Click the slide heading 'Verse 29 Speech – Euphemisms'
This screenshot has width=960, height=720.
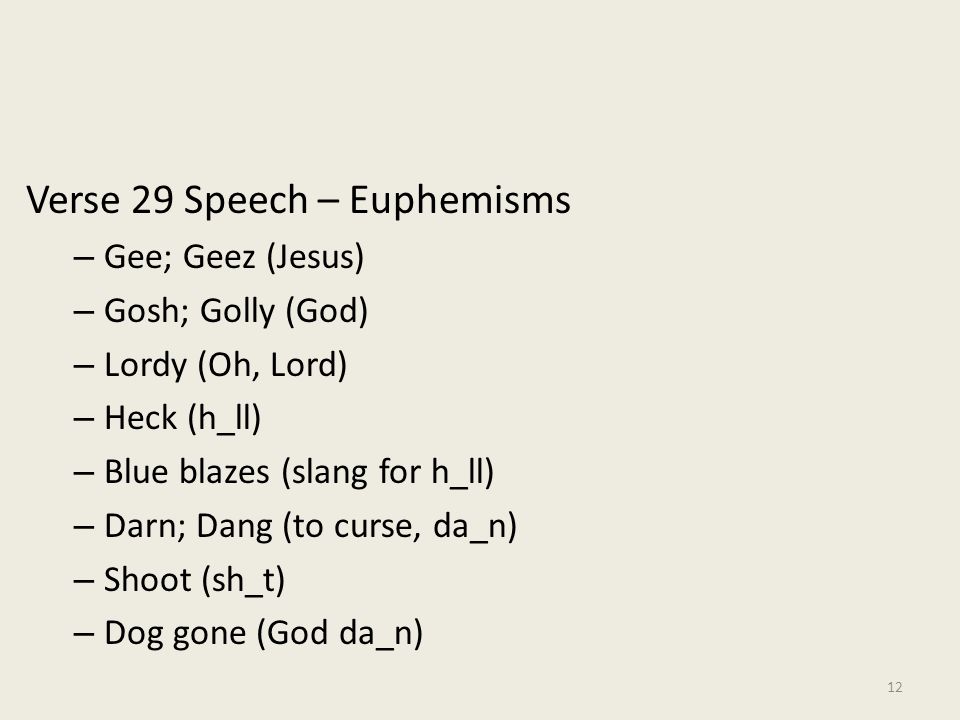[x=298, y=200]
